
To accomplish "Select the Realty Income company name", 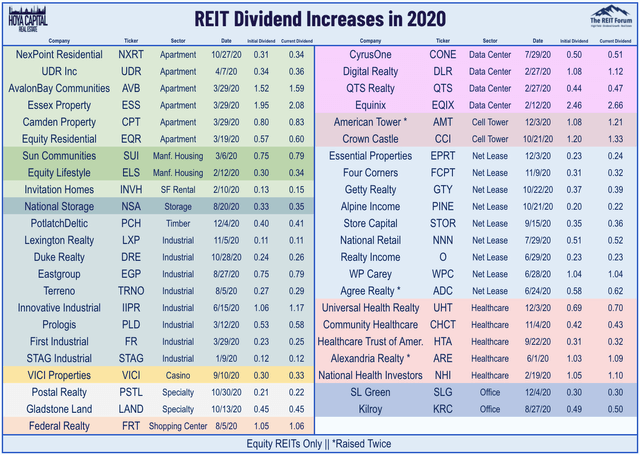I will click(370, 257).
